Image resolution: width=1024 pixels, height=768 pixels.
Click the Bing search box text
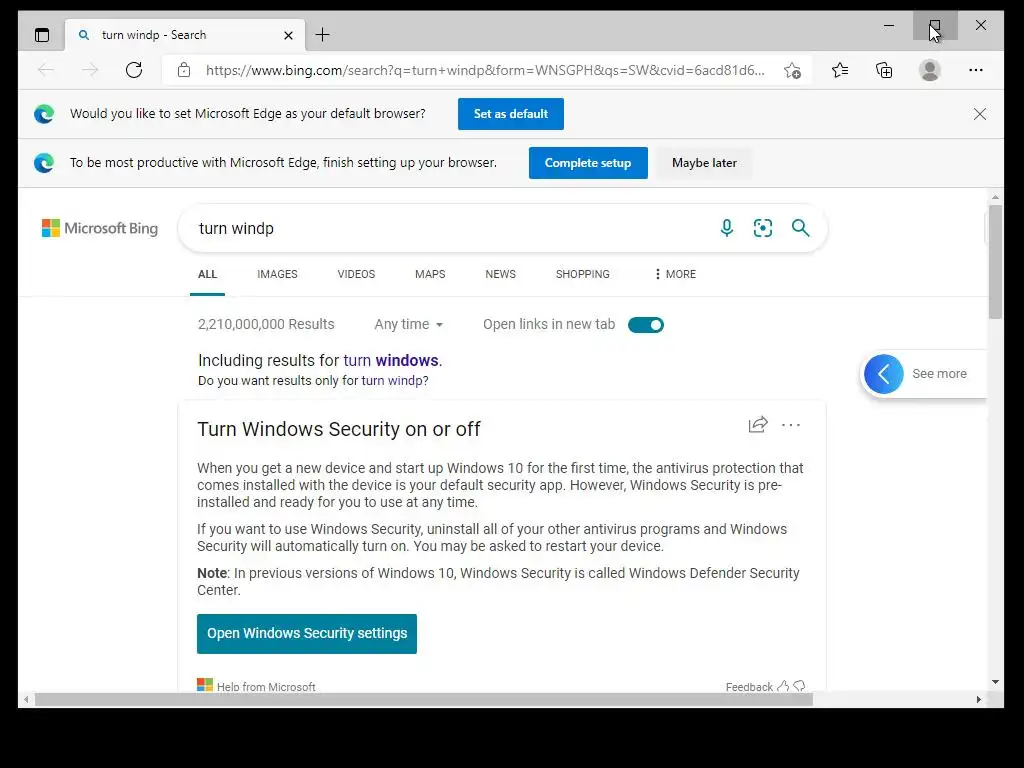(236, 229)
